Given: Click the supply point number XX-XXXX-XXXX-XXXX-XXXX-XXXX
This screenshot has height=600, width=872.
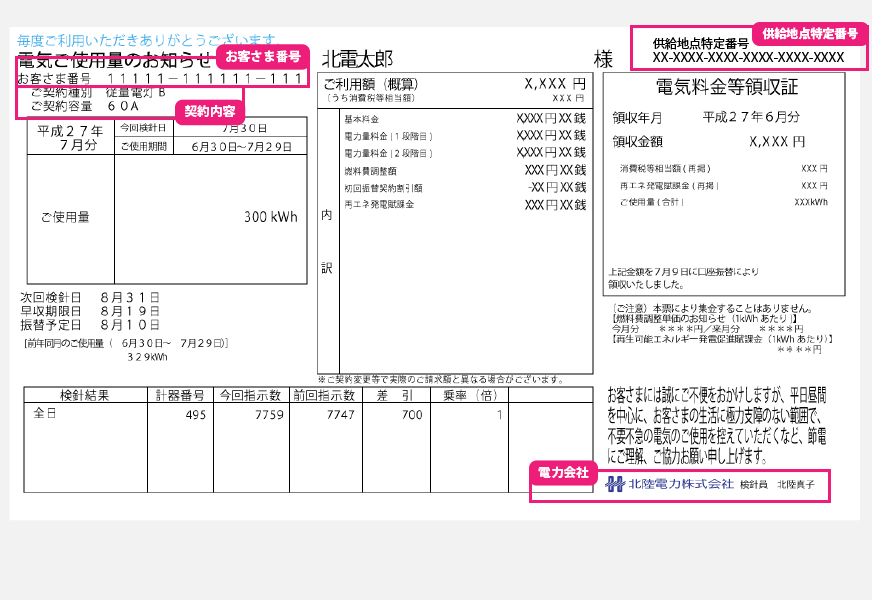Looking at the screenshot, I should [x=748, y=58].
